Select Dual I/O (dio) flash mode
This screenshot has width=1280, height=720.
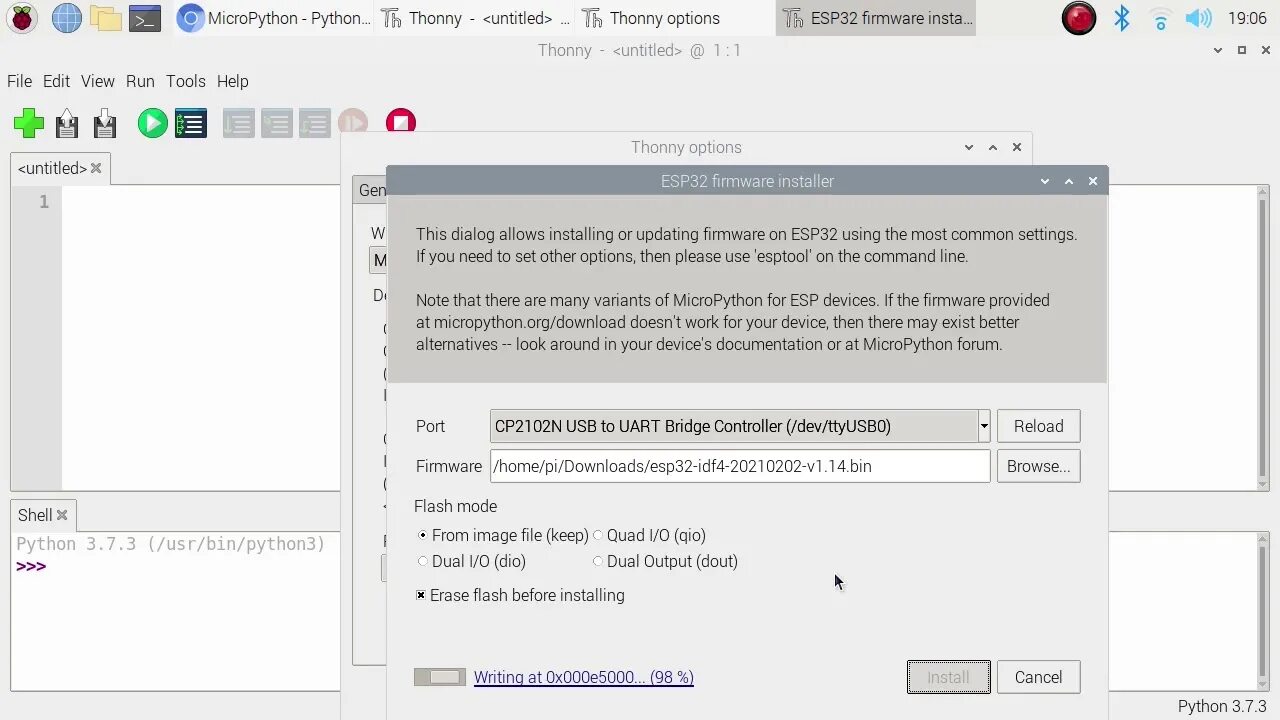[471, 562]
